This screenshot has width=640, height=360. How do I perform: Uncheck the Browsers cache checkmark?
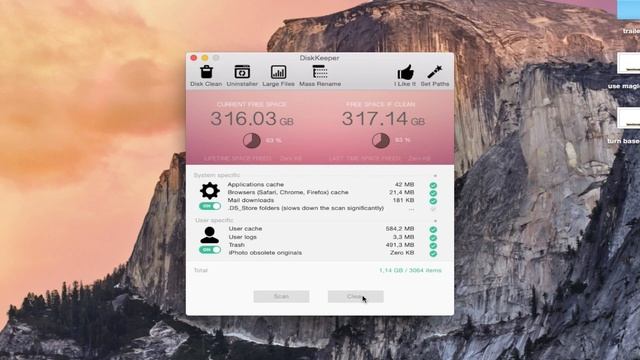coord(433,193)
